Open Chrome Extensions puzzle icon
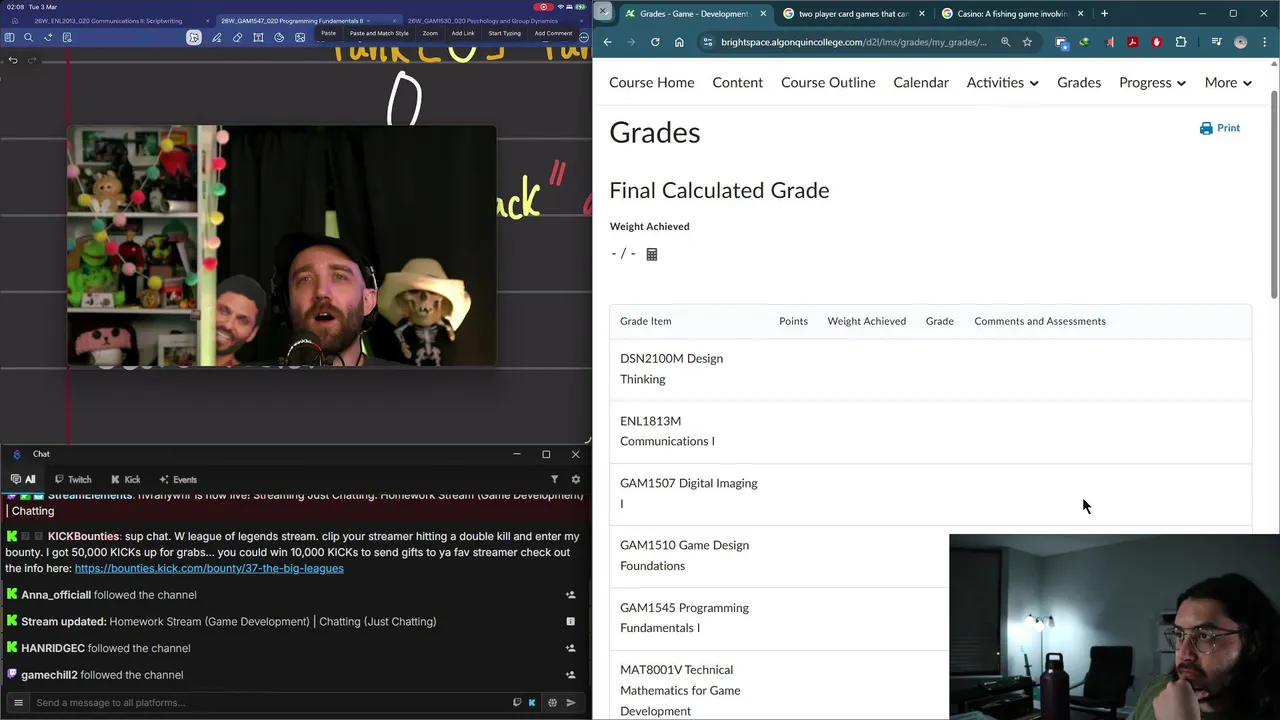Screen dimensions: 1280x720 [x=1181, y=42]
